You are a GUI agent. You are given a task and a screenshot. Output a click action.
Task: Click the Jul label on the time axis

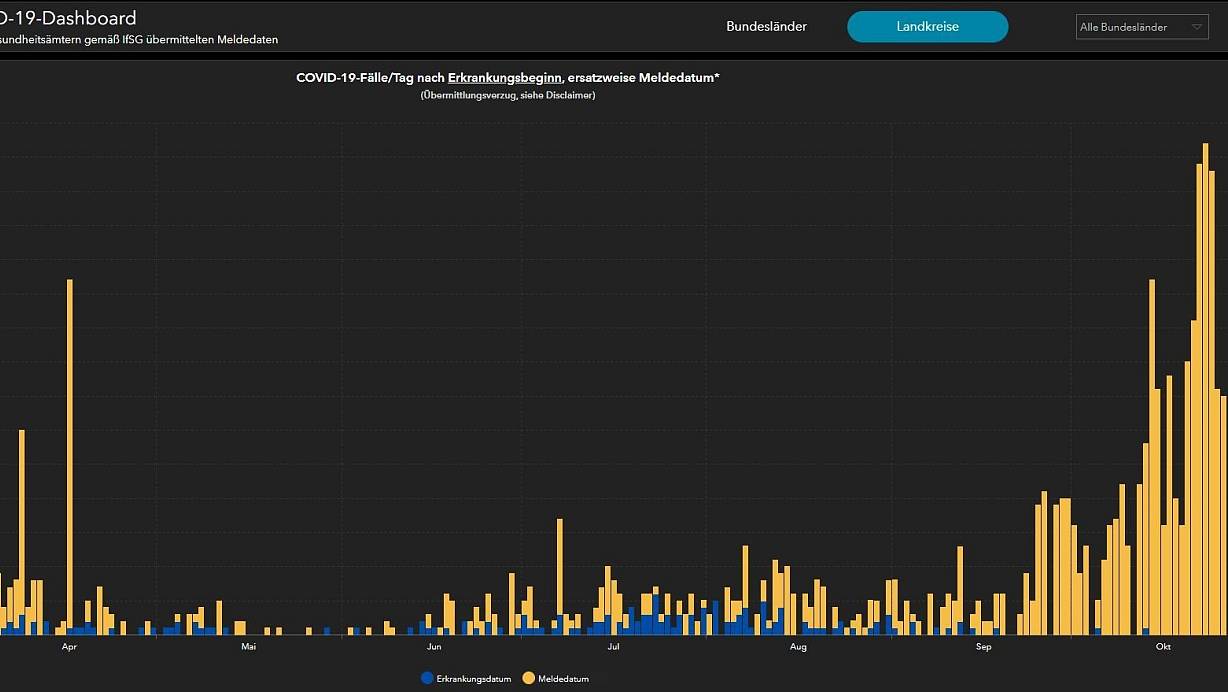[x=613, y=647]
